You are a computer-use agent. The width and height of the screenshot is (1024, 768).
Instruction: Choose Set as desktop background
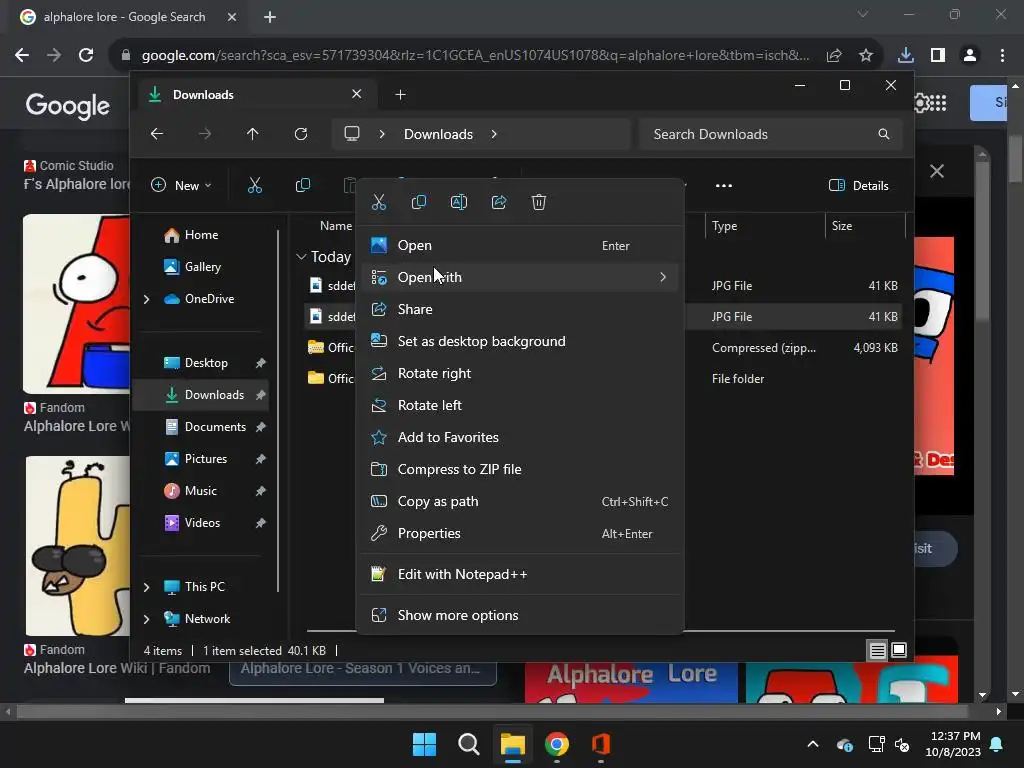[519, 342]
